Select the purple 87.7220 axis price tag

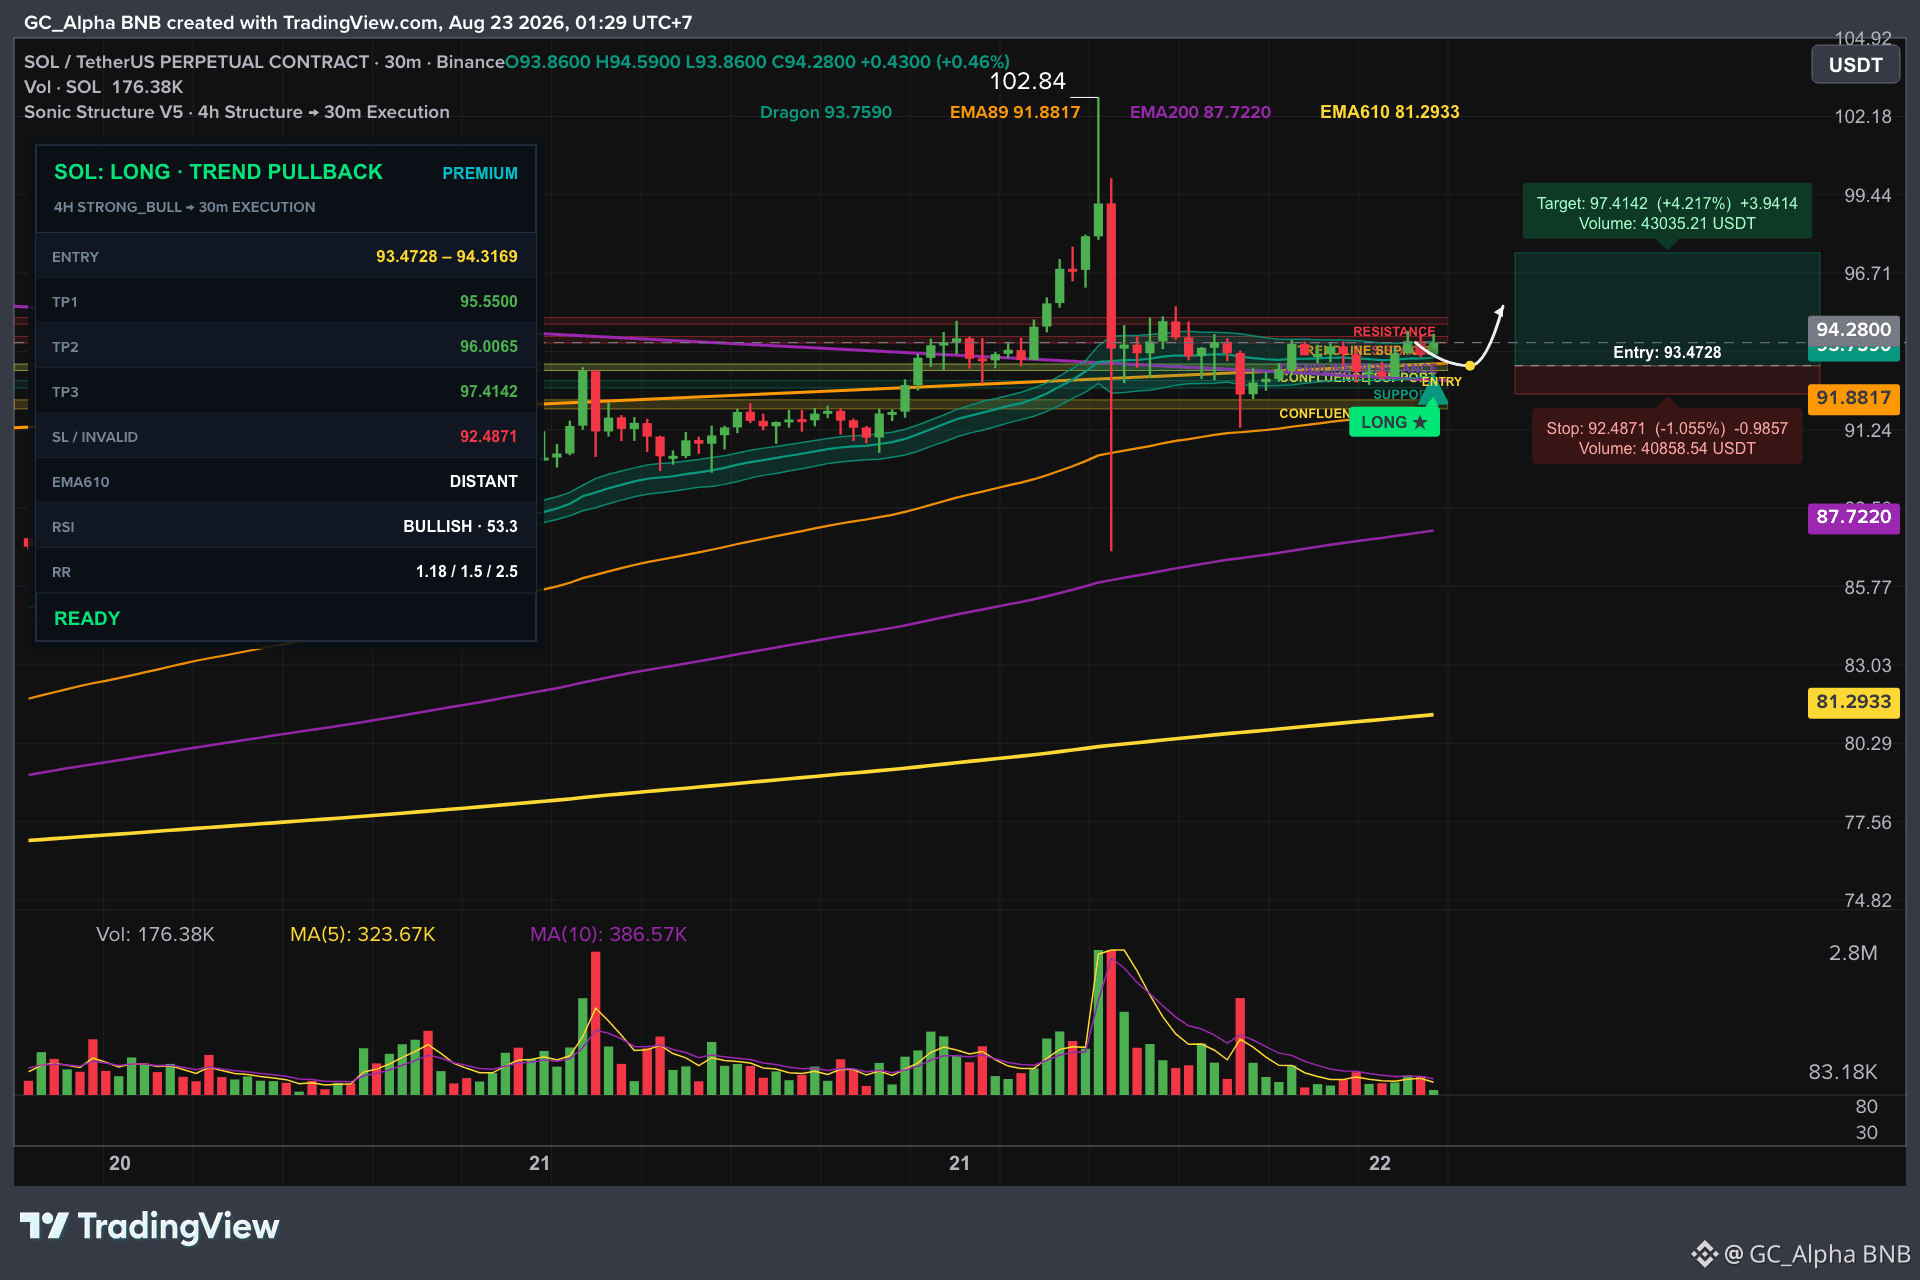pos(1853,517)
